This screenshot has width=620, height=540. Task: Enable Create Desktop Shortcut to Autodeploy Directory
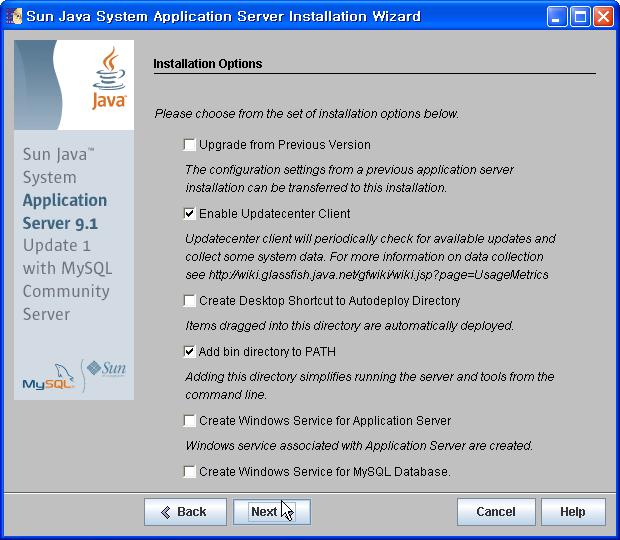tap(189, 301)
